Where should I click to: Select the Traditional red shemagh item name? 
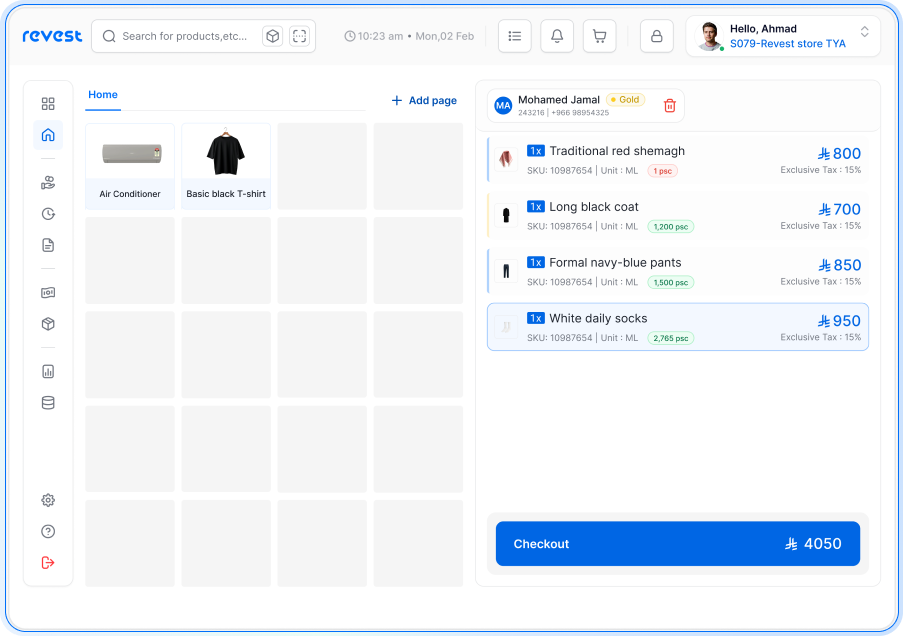pos(617,151)
